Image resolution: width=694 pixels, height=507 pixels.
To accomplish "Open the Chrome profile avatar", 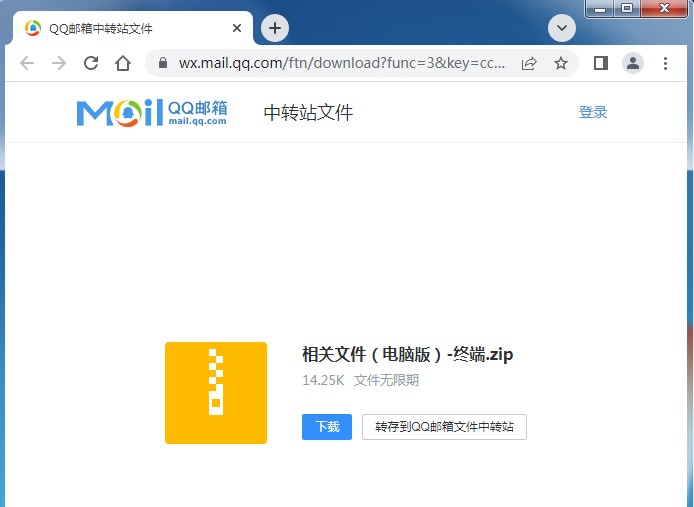I will 633,63.
